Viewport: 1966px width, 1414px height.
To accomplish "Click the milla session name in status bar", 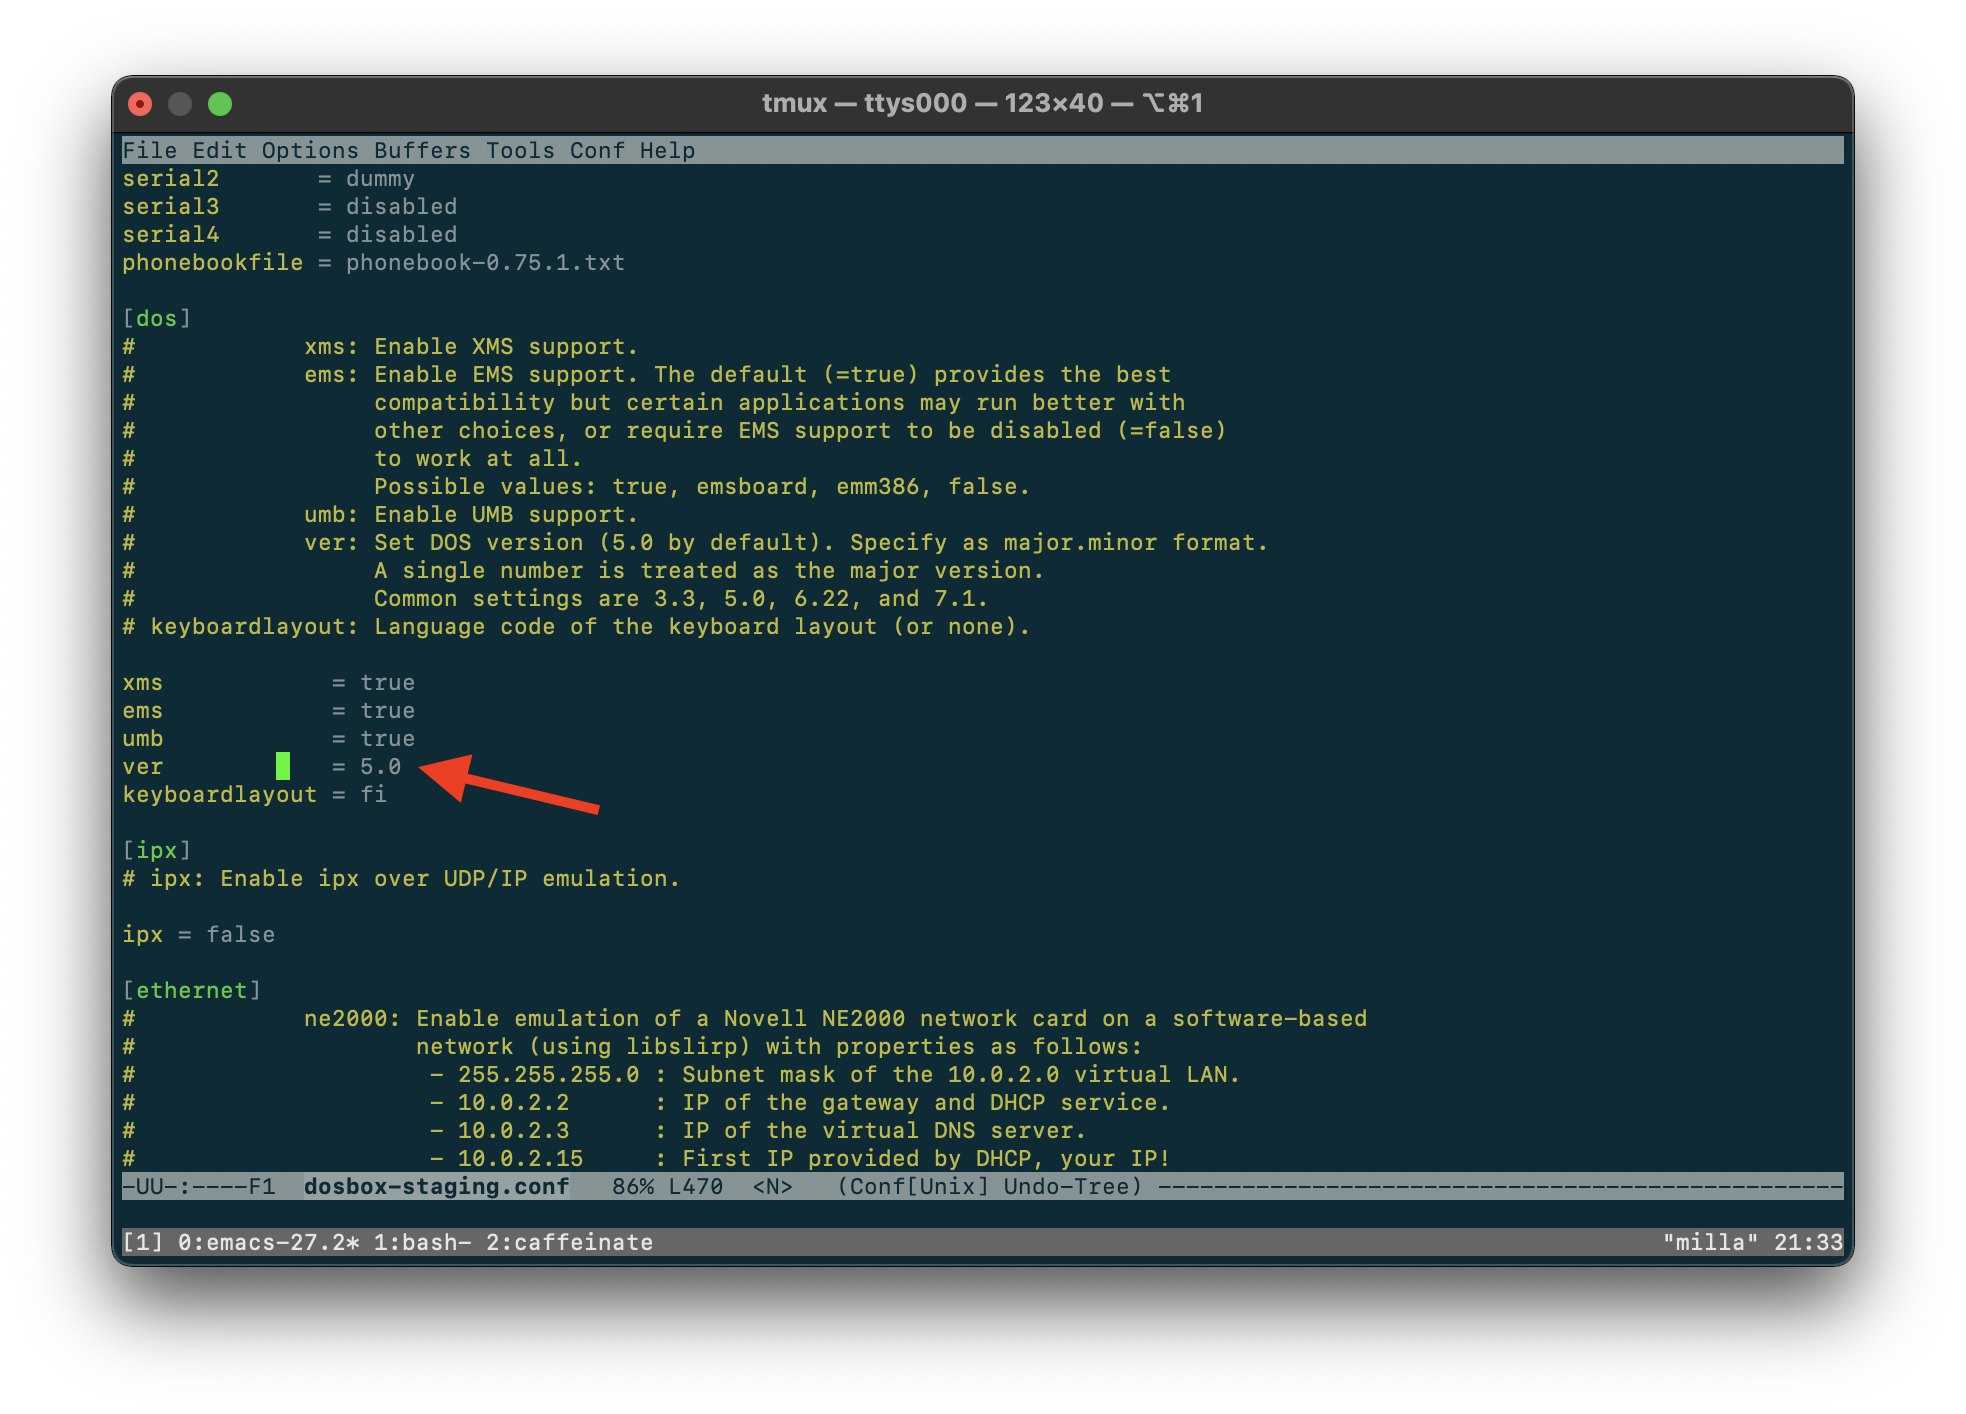I will pos(1711,1241).
